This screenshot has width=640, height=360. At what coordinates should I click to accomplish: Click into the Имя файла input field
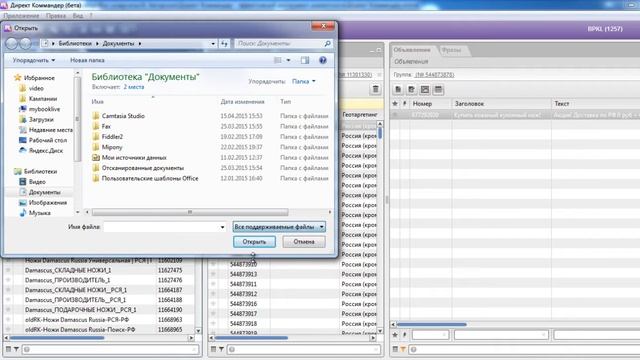[162, 227]
